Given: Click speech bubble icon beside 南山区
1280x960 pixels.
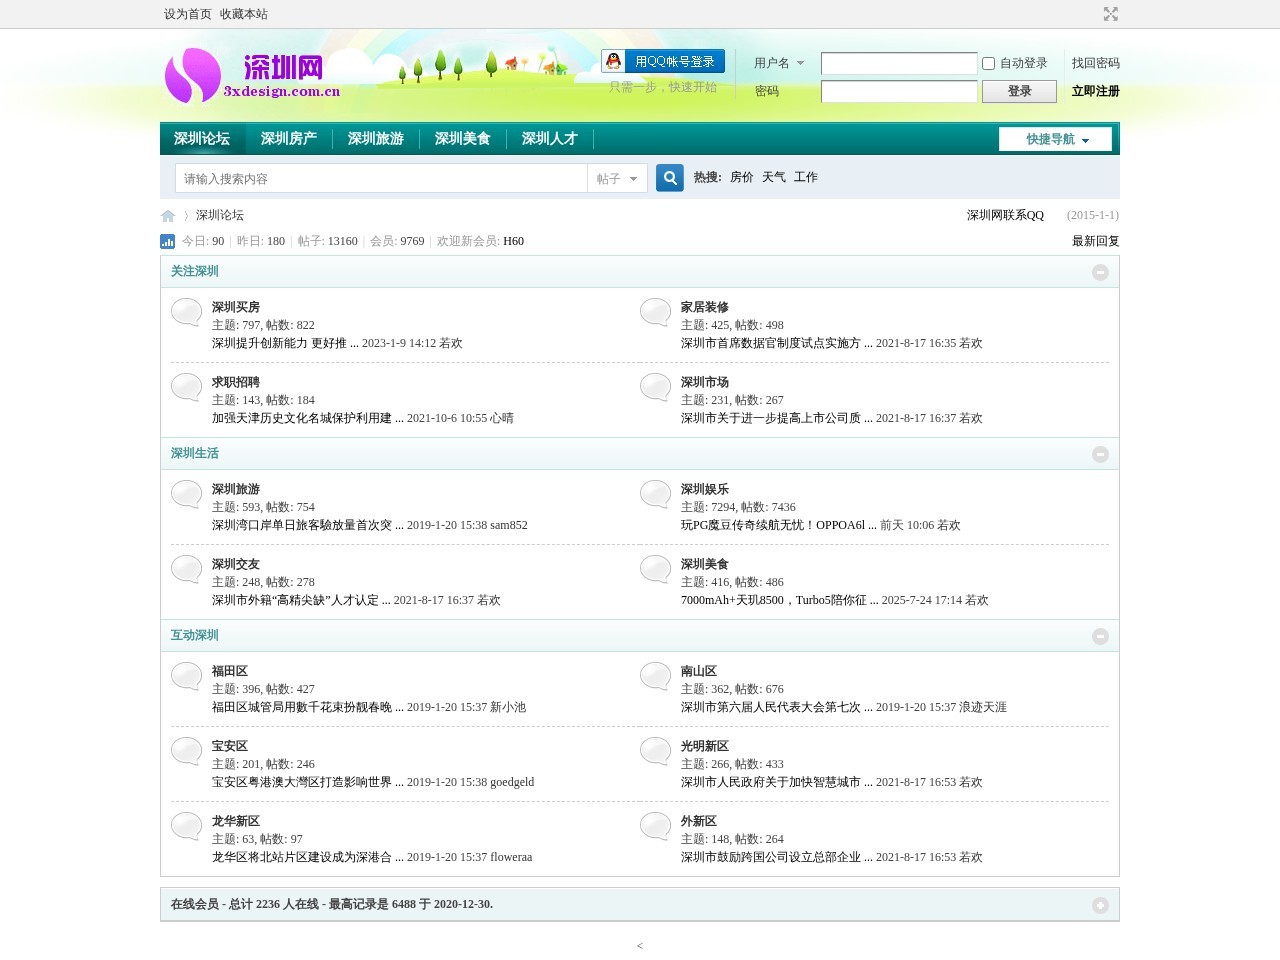Looking at the screenshot, I should [655, 676].
